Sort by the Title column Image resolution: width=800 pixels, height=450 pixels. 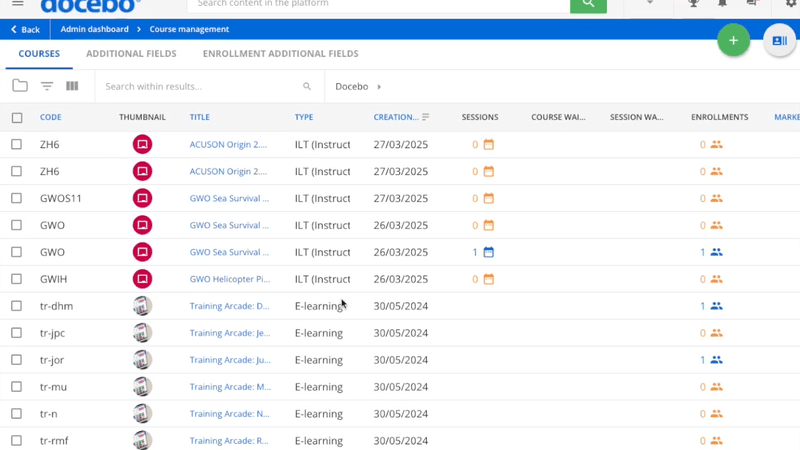(x=199, y=117)
